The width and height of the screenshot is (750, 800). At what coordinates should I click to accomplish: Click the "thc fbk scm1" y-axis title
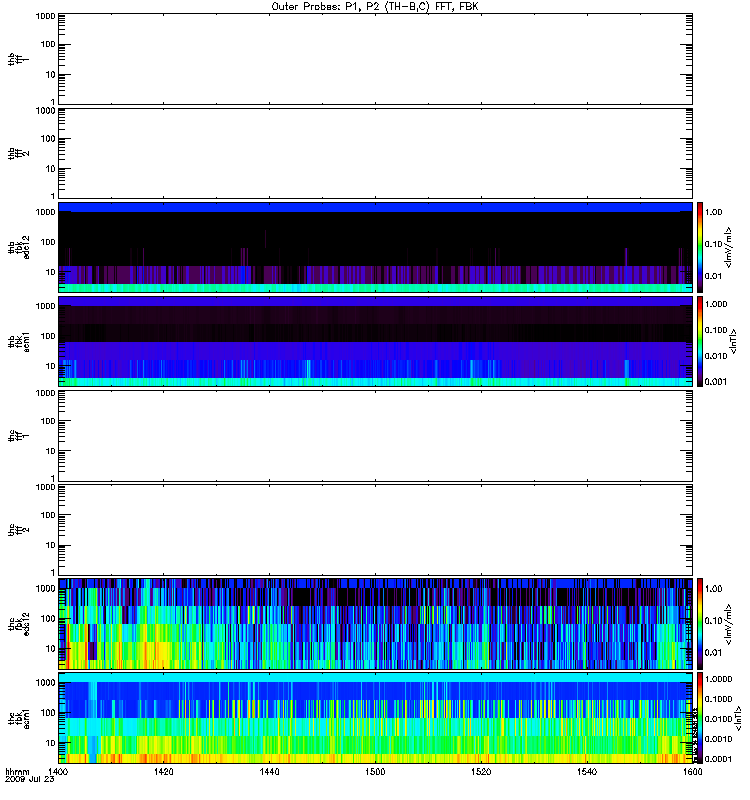click(x=18, y=718)
